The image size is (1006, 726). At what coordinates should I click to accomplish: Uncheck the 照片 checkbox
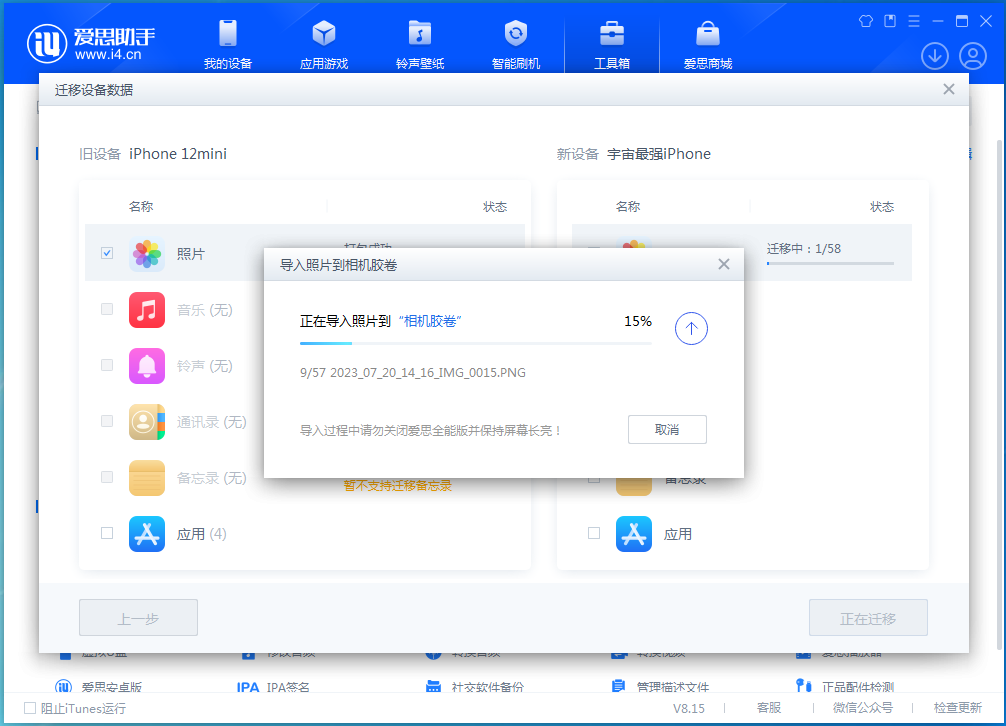107,253
